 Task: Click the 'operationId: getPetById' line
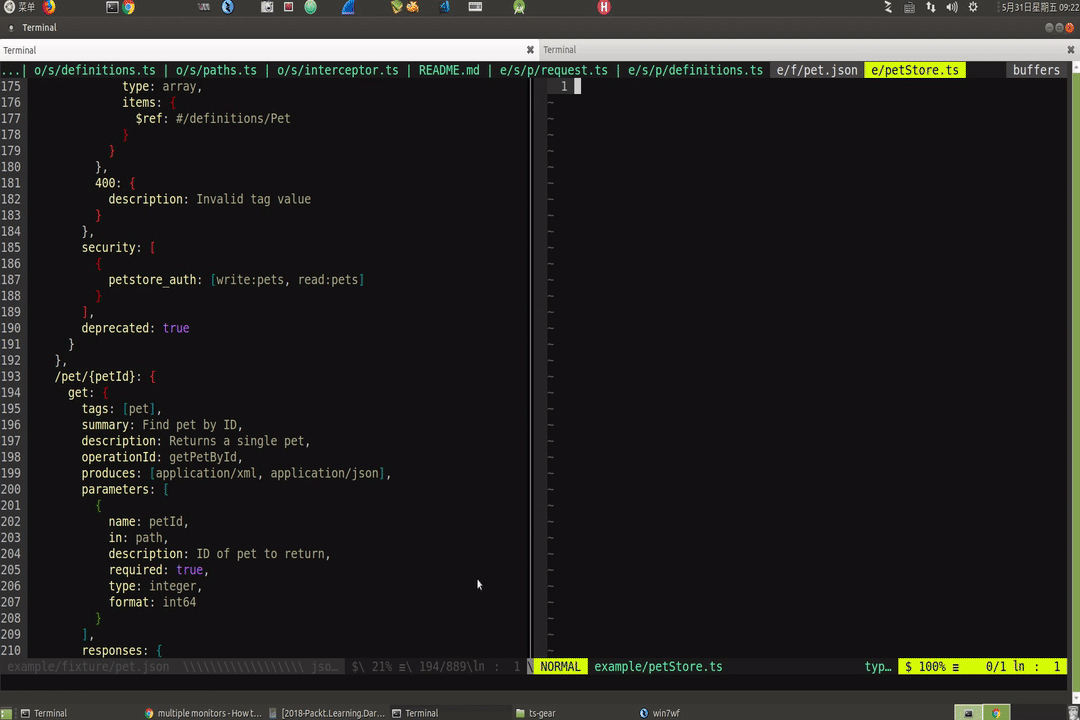pyautogui.click(x=162, y=457)
